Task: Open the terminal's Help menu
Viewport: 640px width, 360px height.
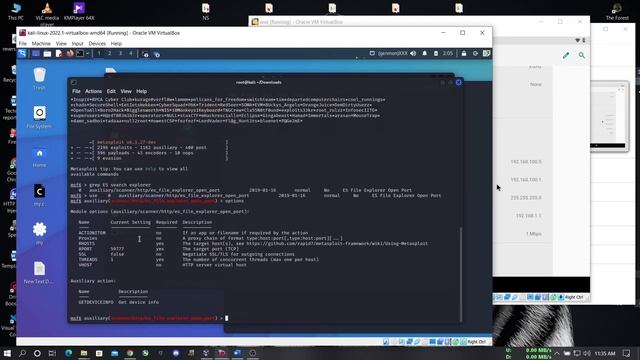Action: pos(142,91)
